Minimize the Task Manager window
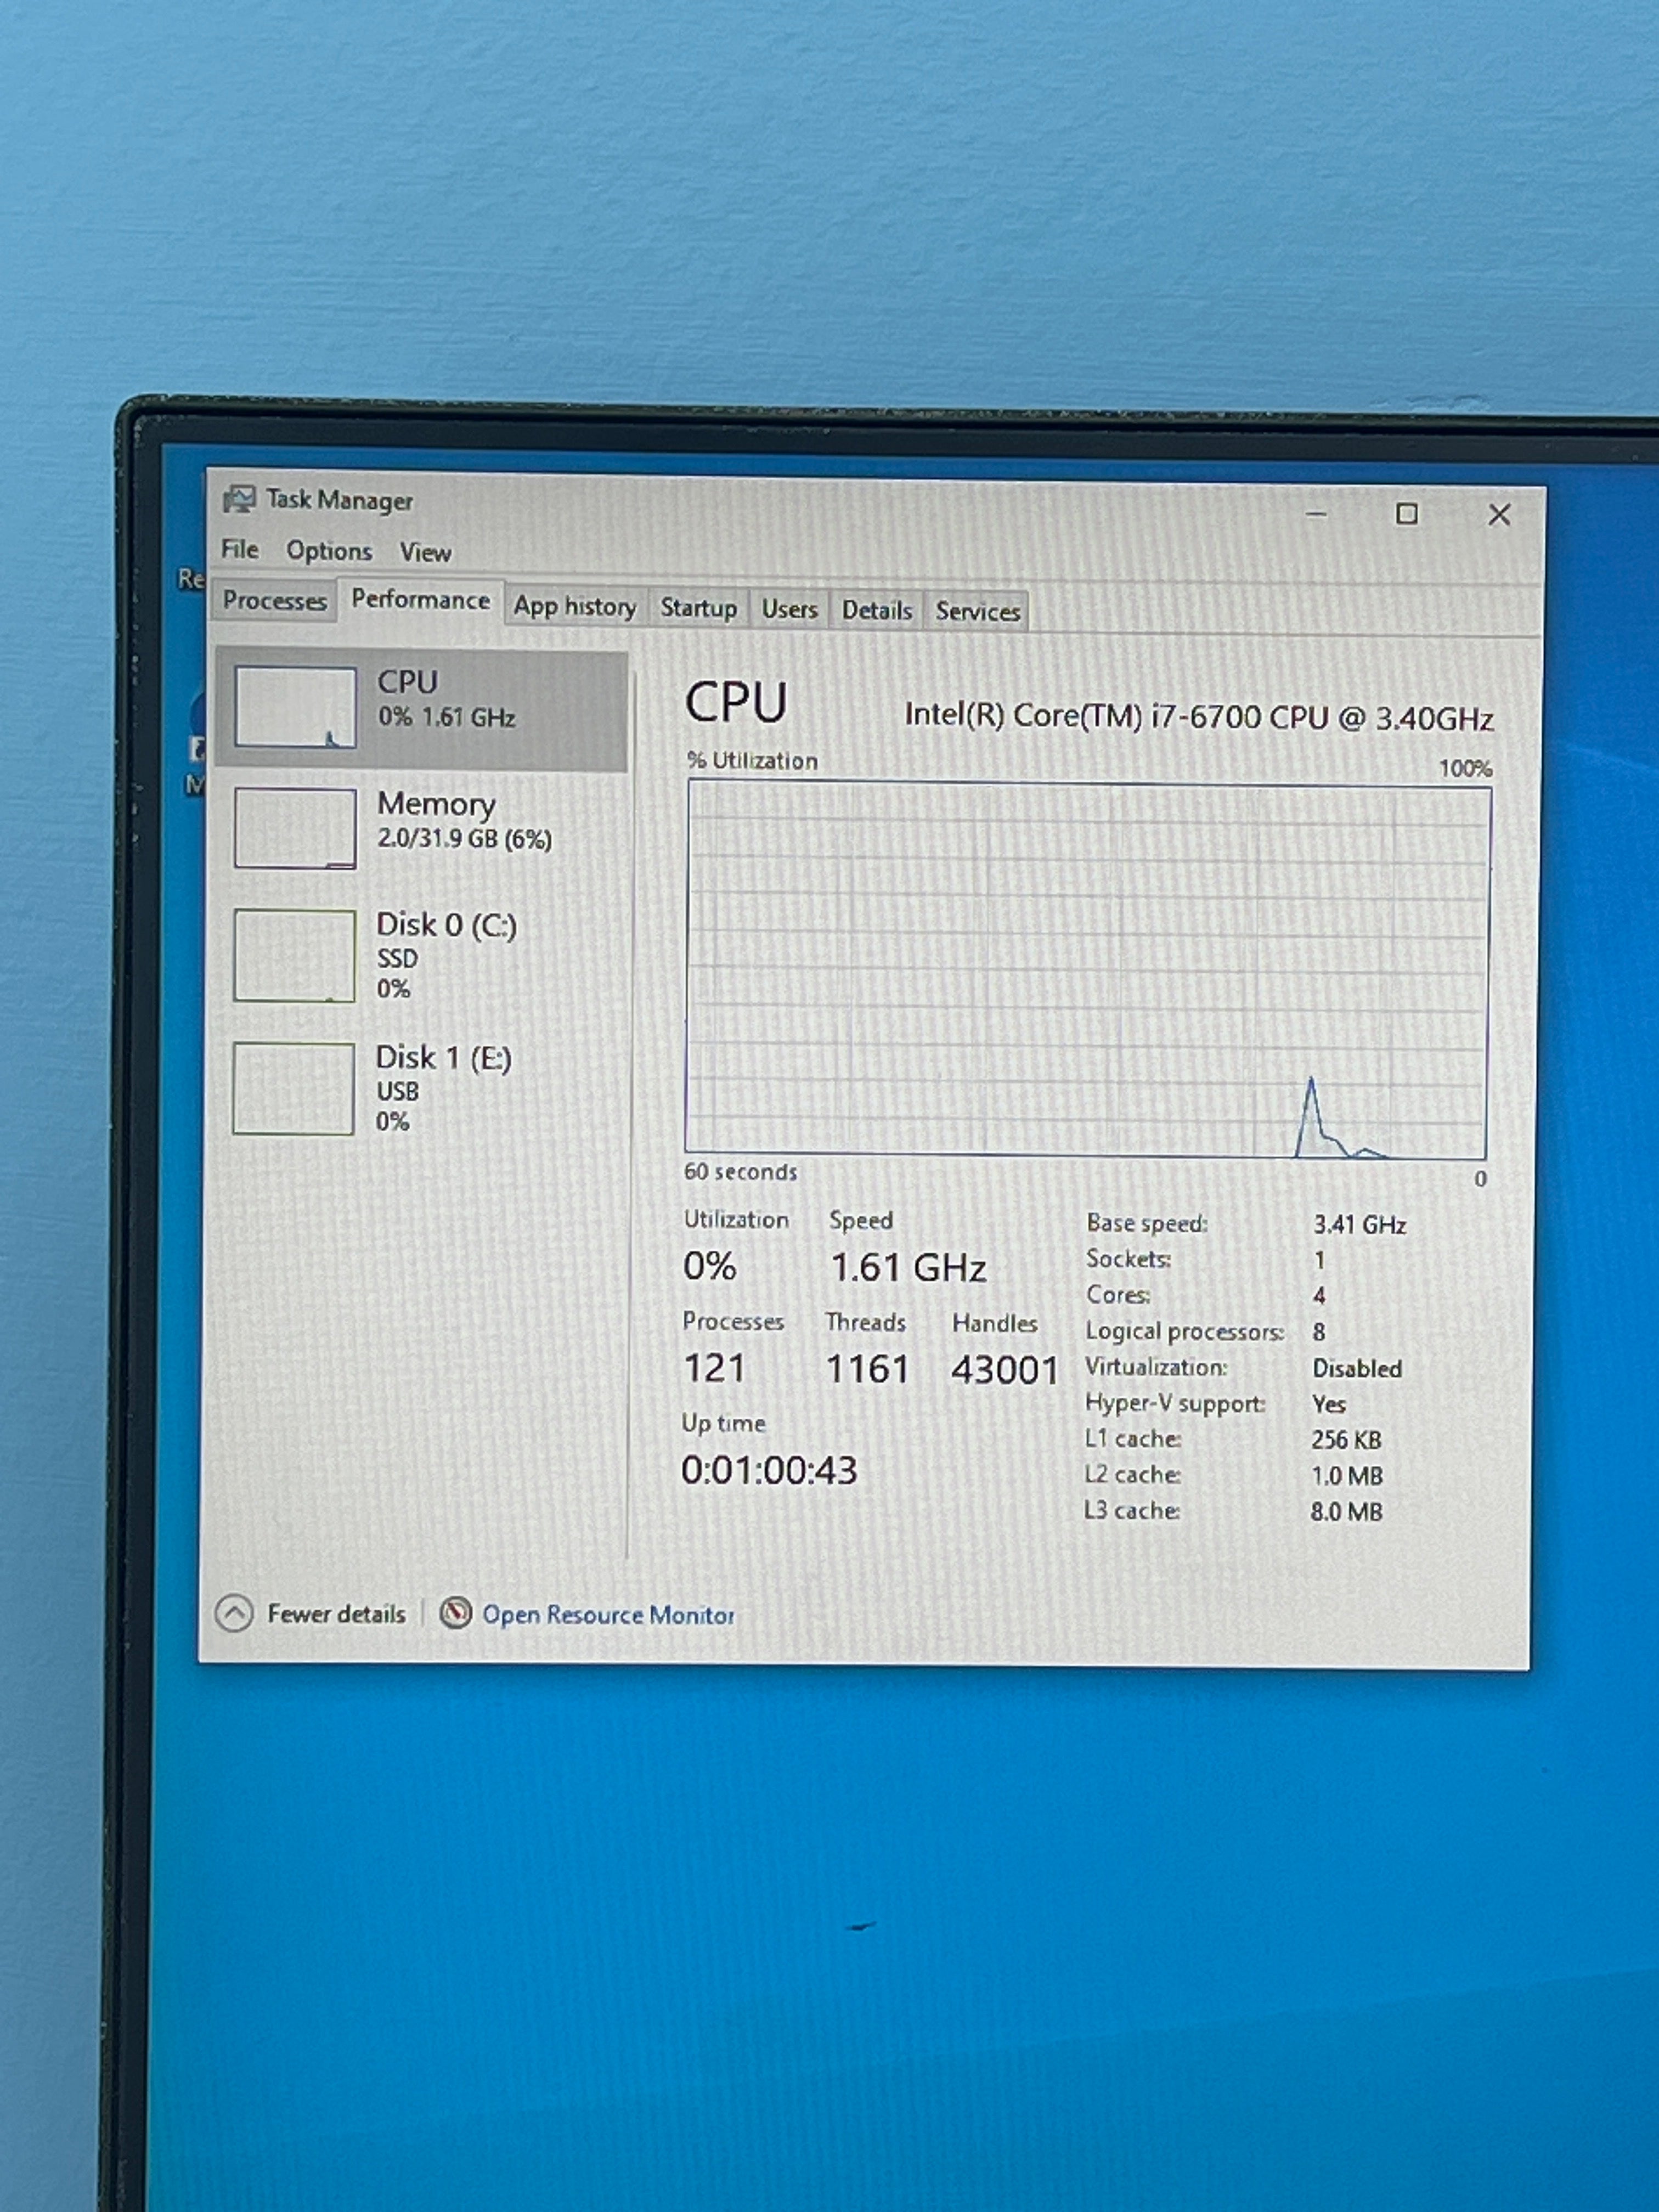This screenshot has width=1659, height=2212. tap(1316, 514)
